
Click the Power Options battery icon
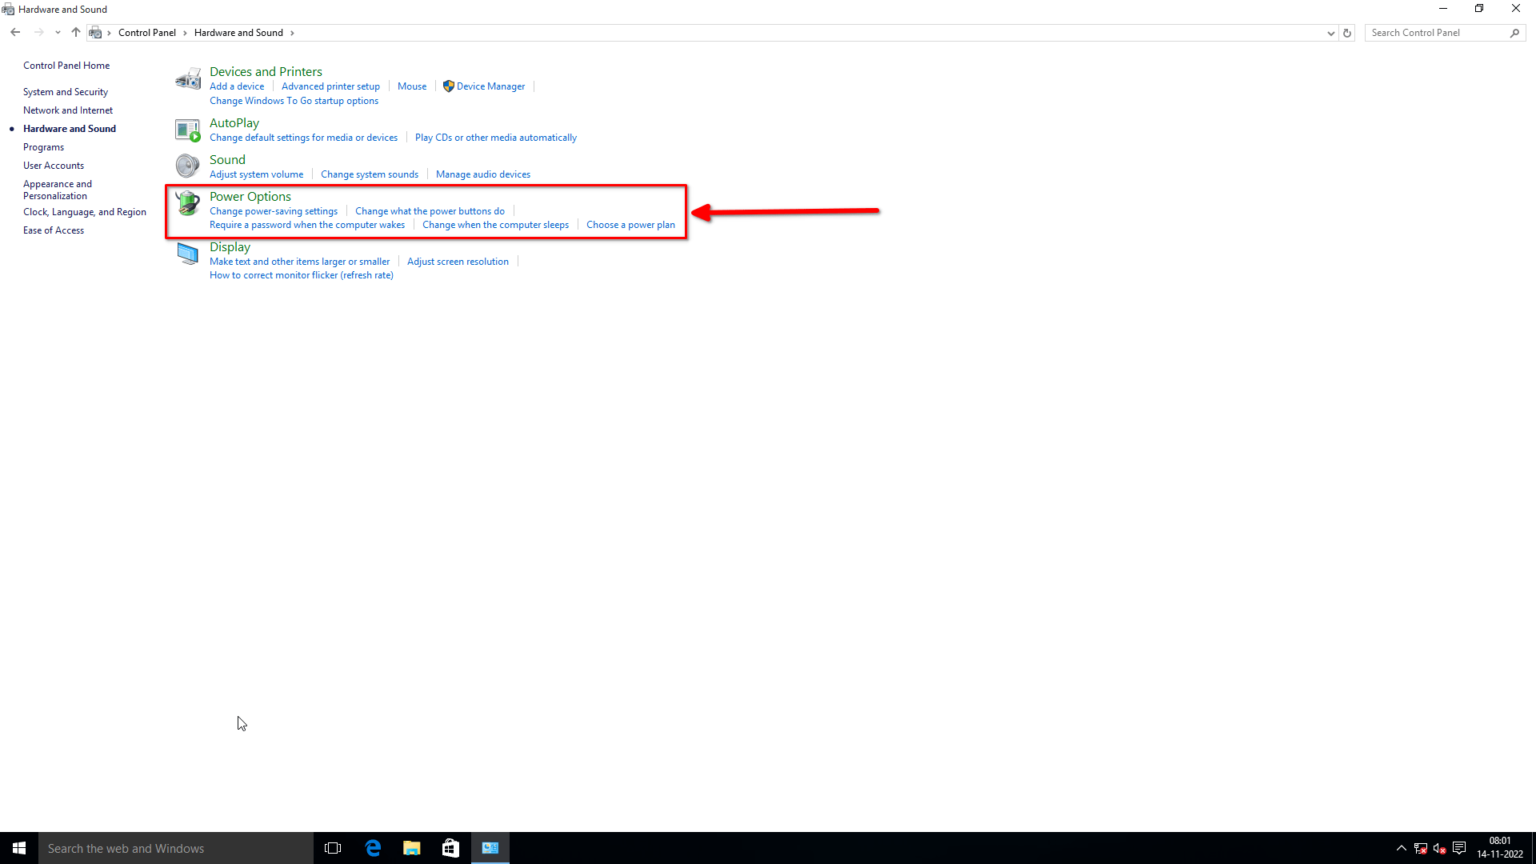tap(188, 204)
